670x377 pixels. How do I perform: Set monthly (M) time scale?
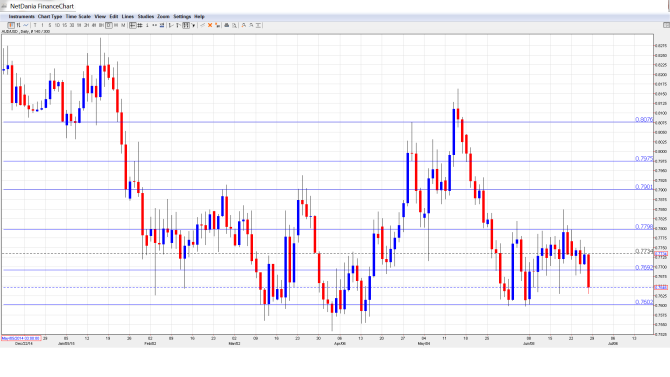point(123,26)
